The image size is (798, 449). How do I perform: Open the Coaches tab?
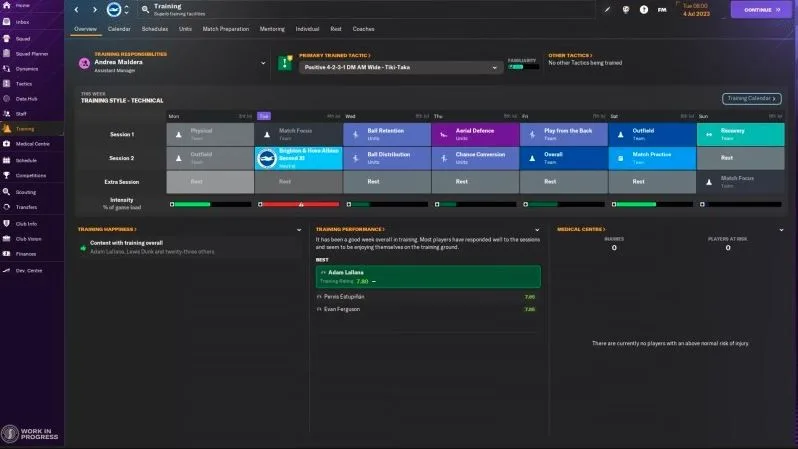point(363,29)
